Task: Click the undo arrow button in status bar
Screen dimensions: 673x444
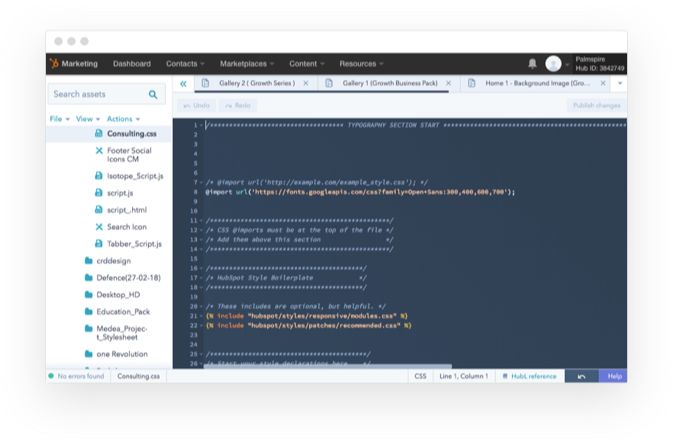Action: (579, 376)
